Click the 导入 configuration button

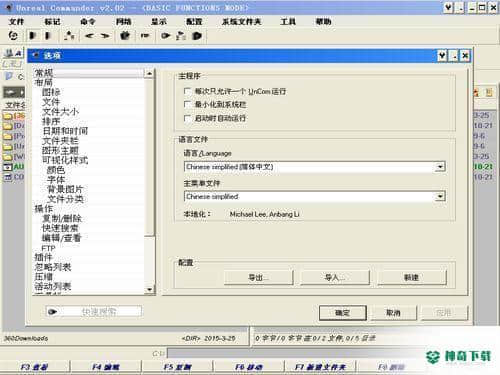(x=335, y=277)
